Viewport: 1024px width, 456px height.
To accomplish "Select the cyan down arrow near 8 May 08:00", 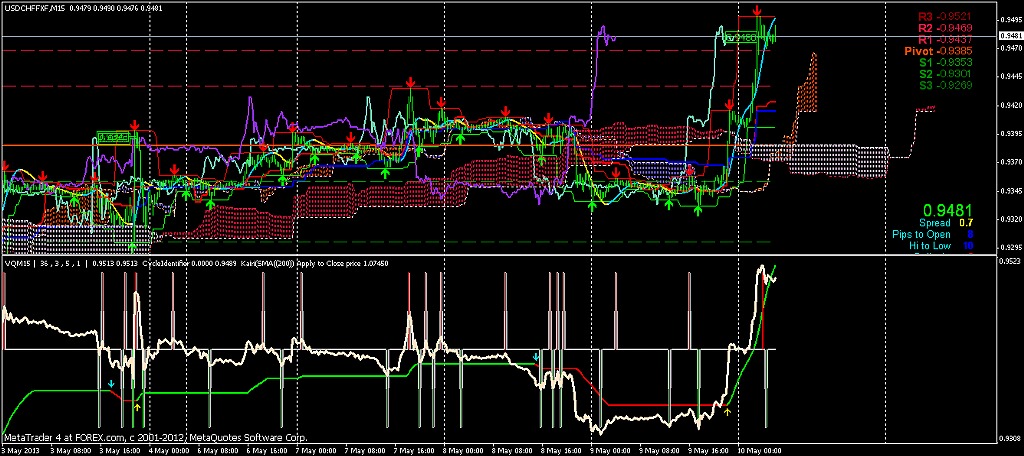I will tap(536, 356).
